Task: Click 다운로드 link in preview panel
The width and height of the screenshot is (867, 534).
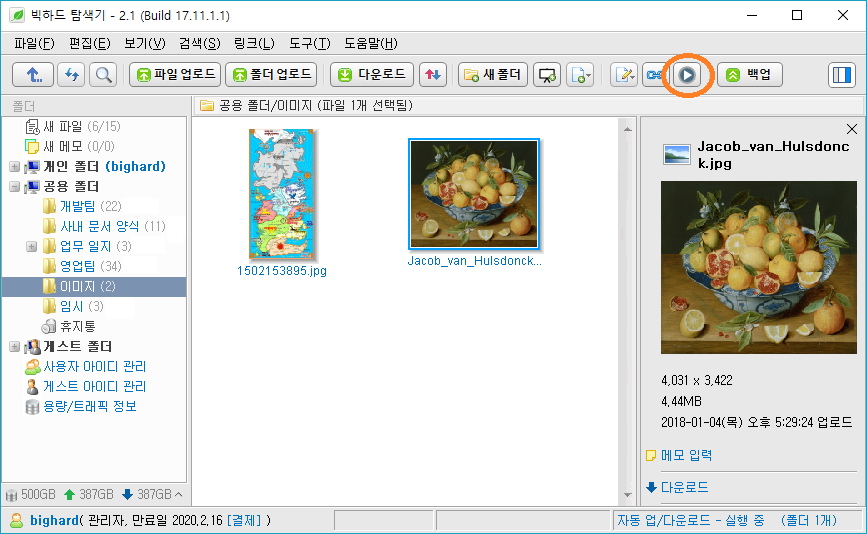Action: click(685, 487)
